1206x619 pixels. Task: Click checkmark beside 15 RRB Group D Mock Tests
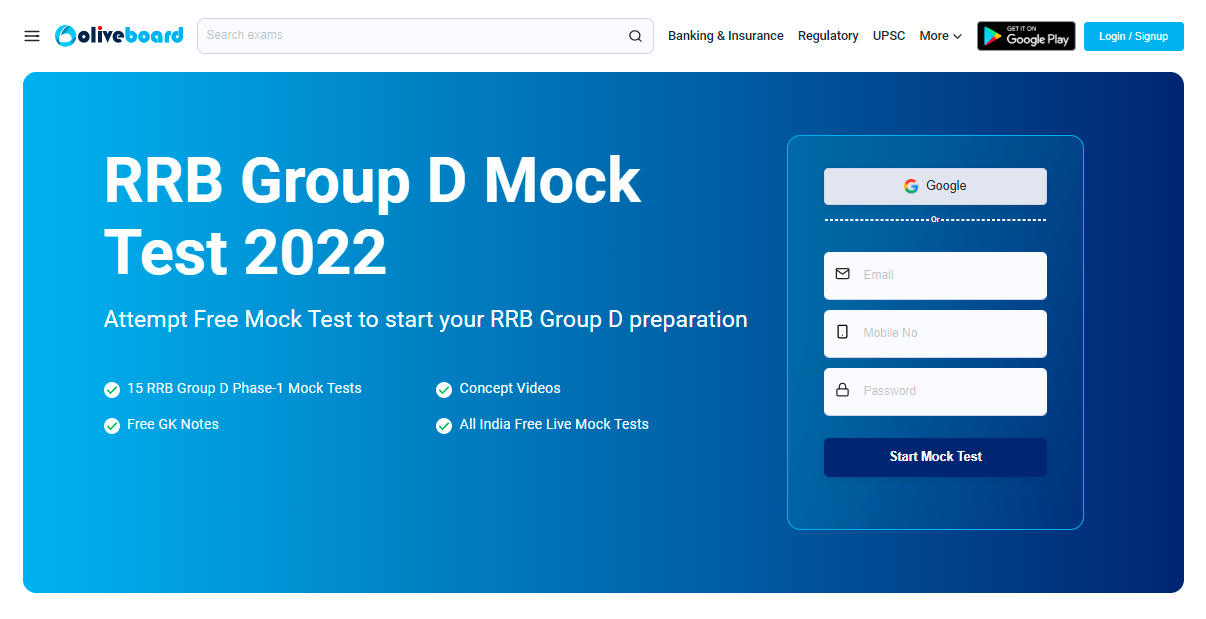click(112, 389)
